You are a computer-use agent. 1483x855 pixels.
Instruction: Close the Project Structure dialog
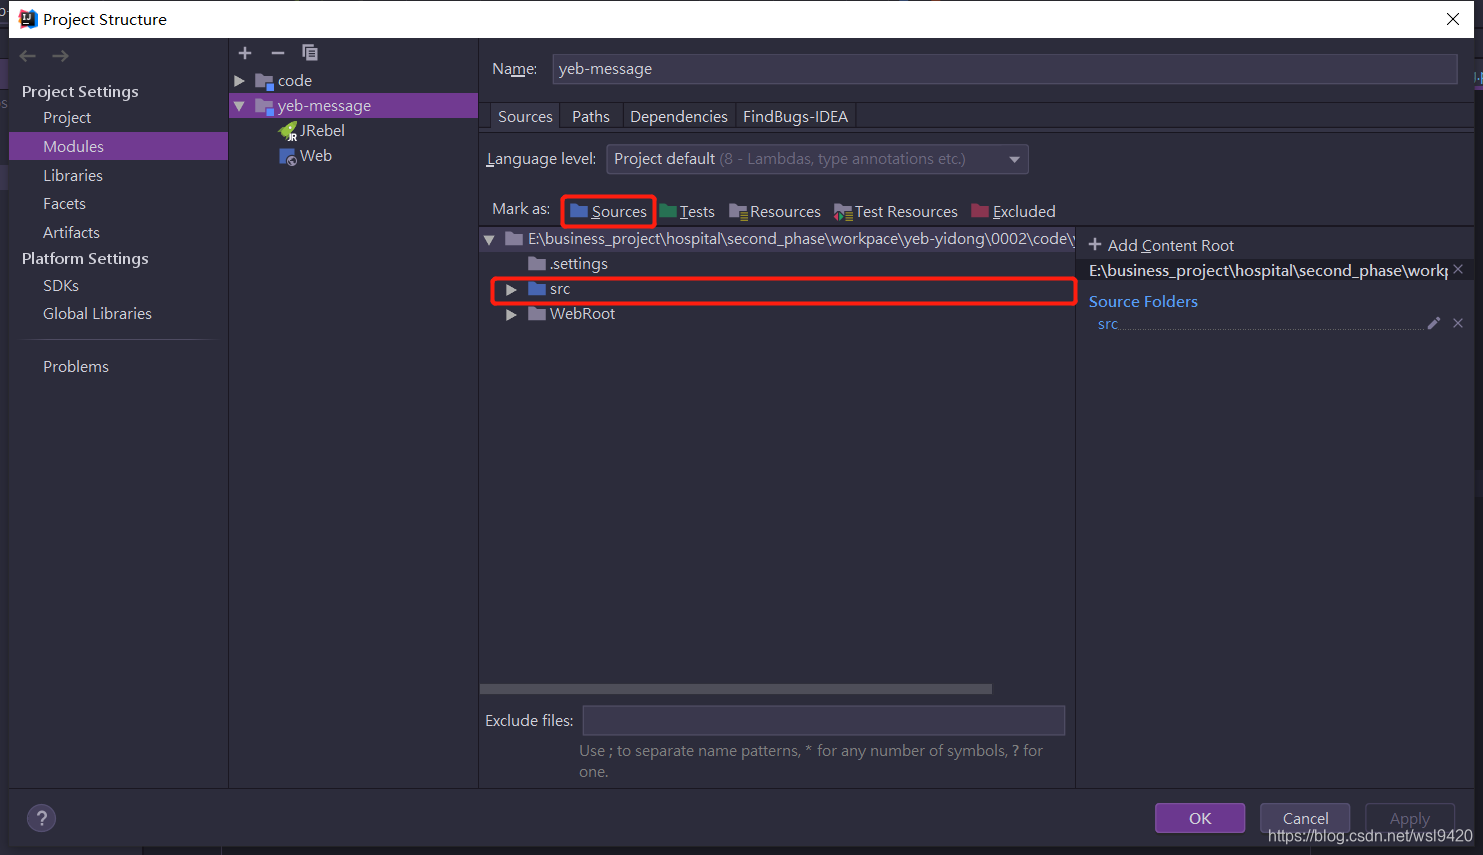(x=1453, y=19)
